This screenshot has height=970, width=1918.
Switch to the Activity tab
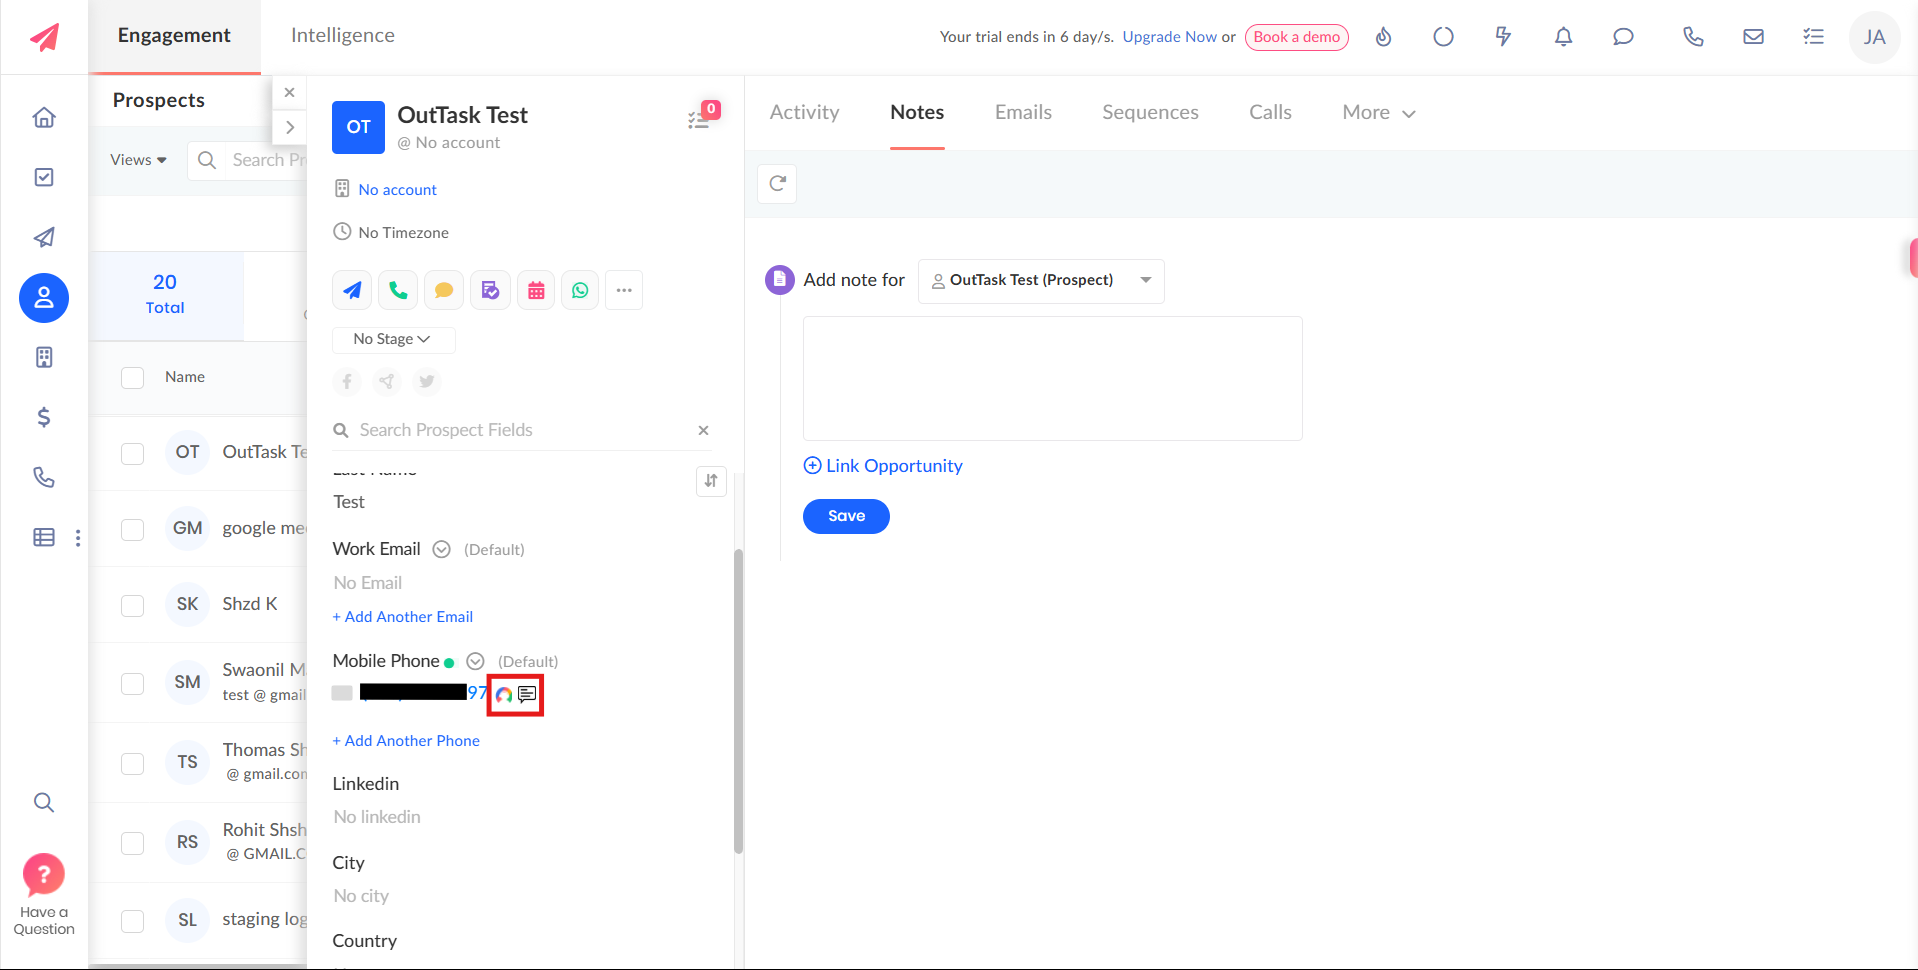pos(804,113)
